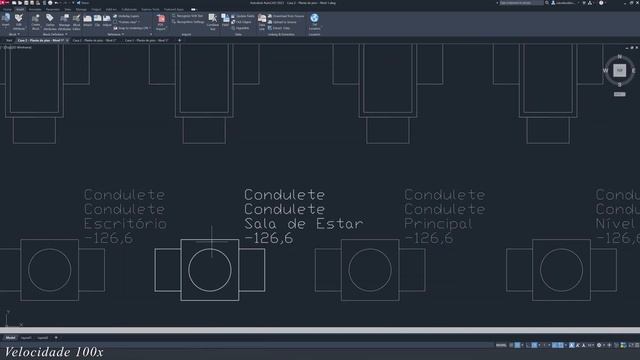Switch to the Layout1 tab
640x360 pixels.
(x=26, y=338)
